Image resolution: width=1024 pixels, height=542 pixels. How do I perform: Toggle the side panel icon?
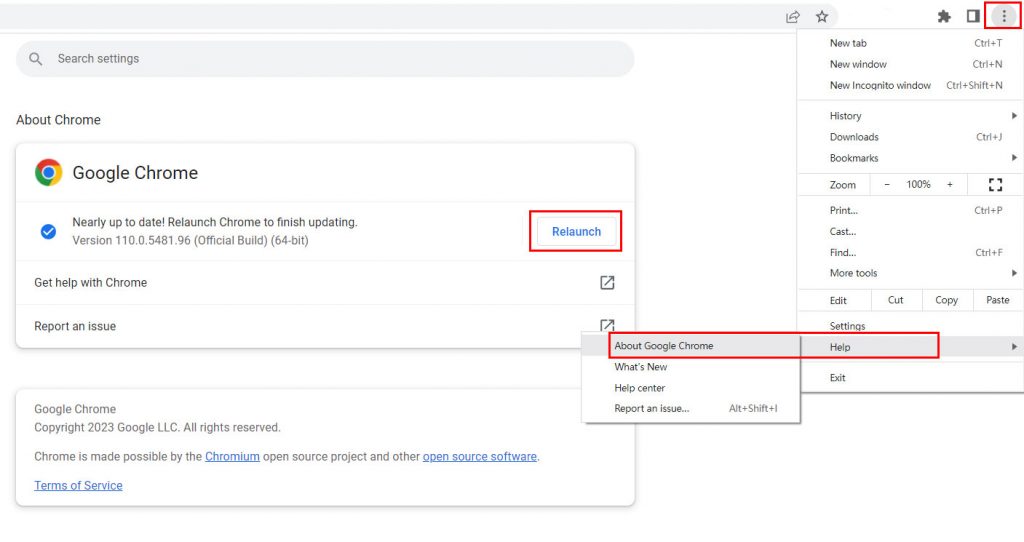973,16
